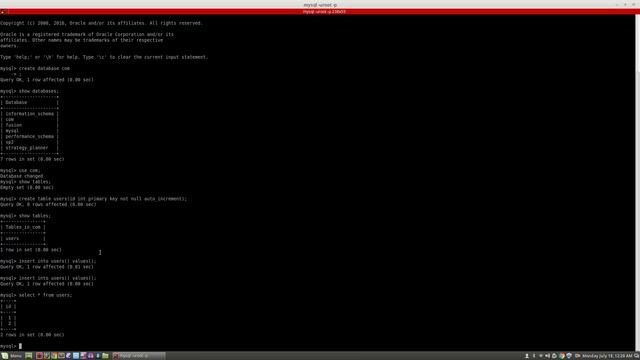Click the '2 rows in set' result line

click(x=32, y=335)
